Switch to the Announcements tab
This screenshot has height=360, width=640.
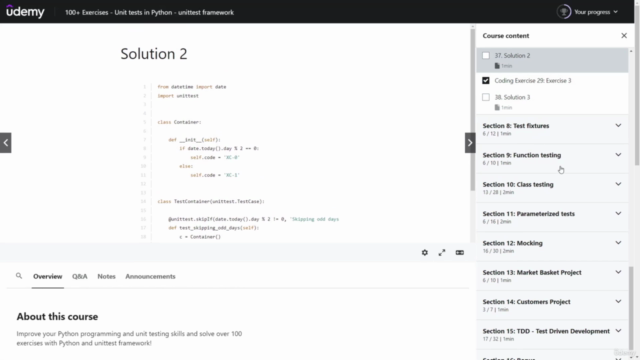click(150, 276)
